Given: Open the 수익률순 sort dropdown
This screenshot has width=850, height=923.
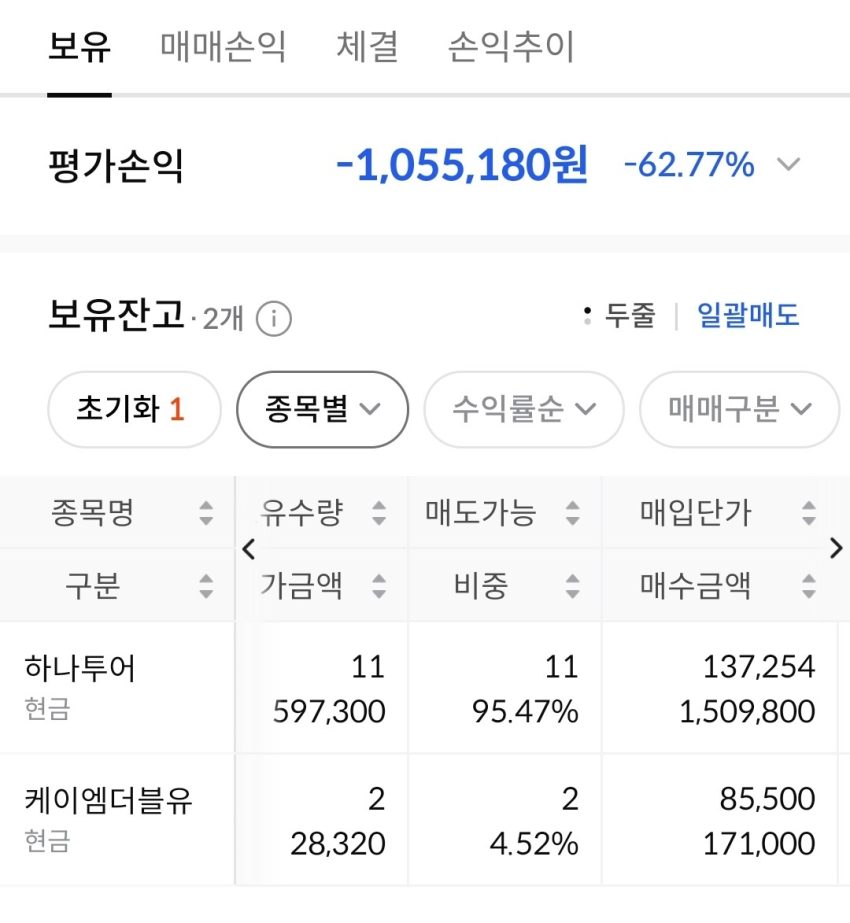Looking at the screenshot, I should tap(523, 409).
